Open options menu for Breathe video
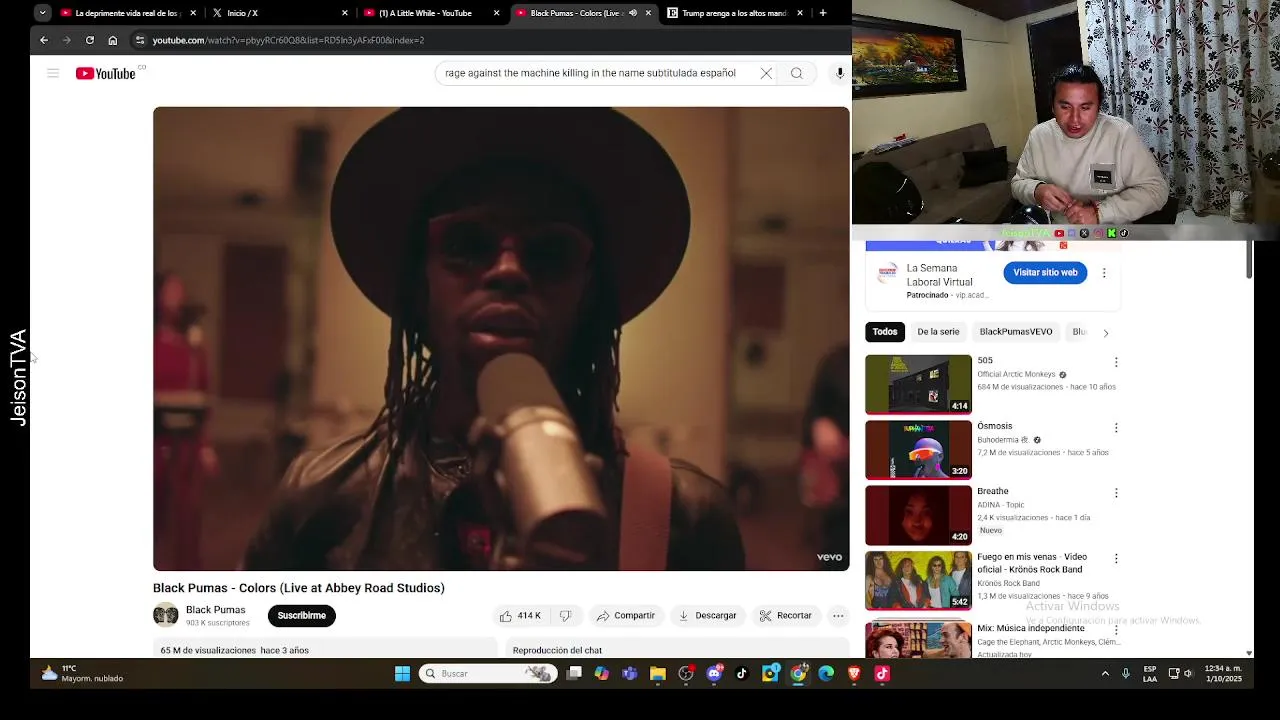 tap(1116, 493)
